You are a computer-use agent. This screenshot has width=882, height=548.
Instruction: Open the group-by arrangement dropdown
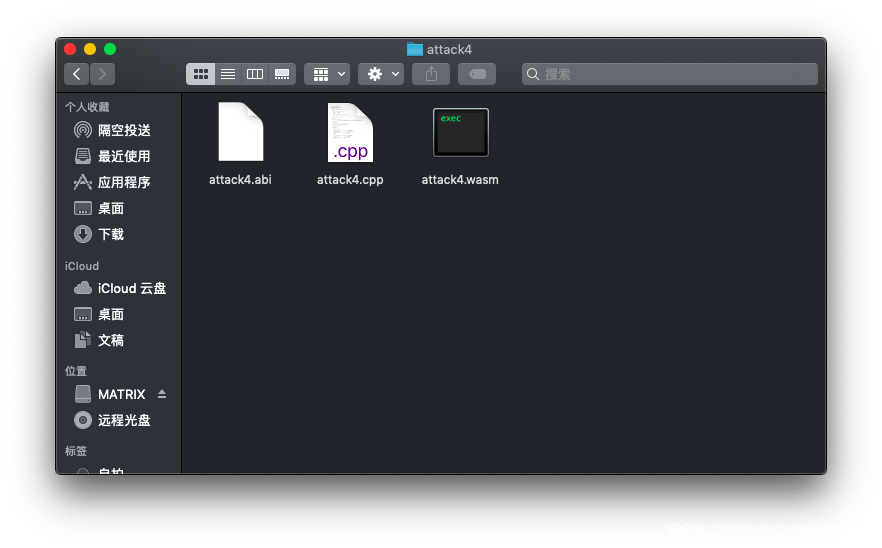pyautogui.click(x=327, y=74)
